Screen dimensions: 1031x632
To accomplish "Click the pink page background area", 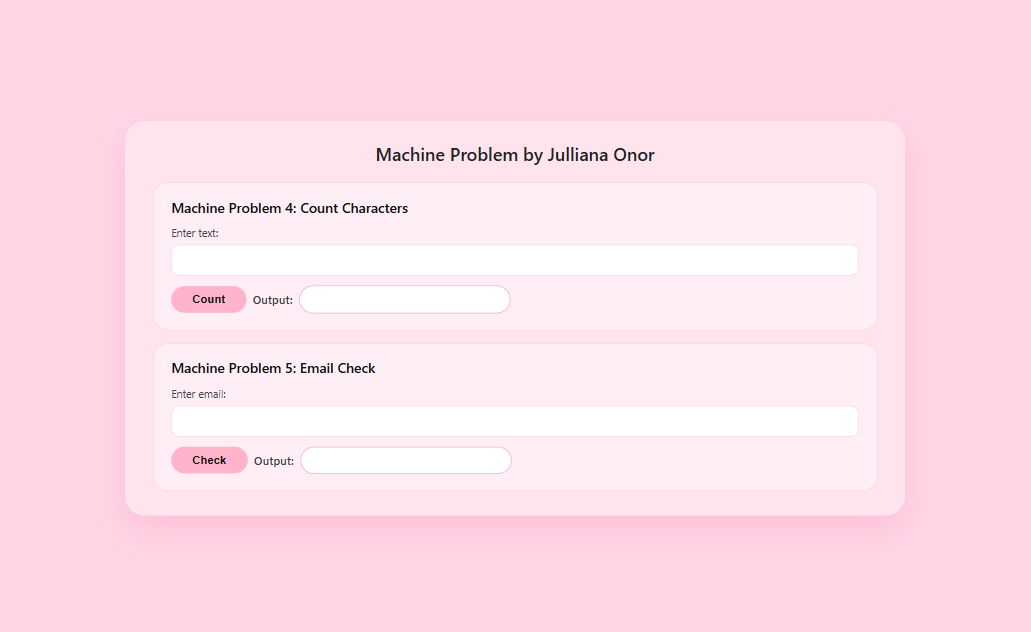I will click(x=515, y=580).
